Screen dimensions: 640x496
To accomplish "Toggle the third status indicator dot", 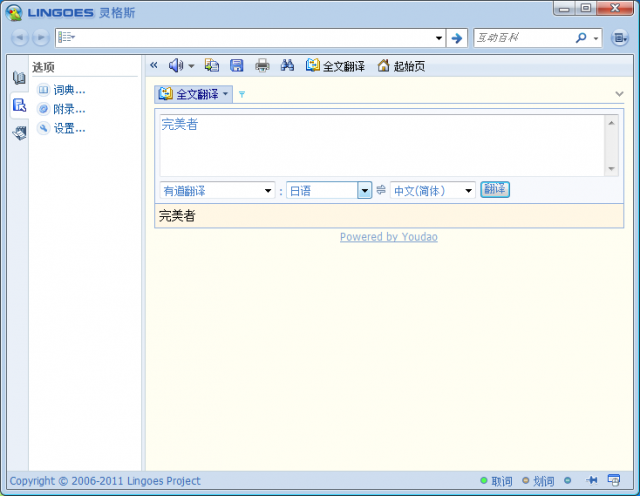I will [x=567, y=480].
